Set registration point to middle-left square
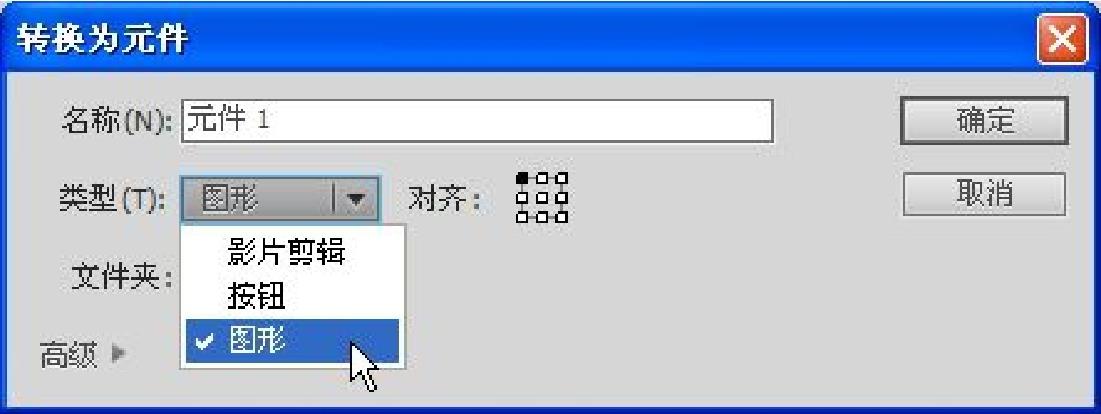The width and height of the screenshot is (1101, 414). coord(522,198)
